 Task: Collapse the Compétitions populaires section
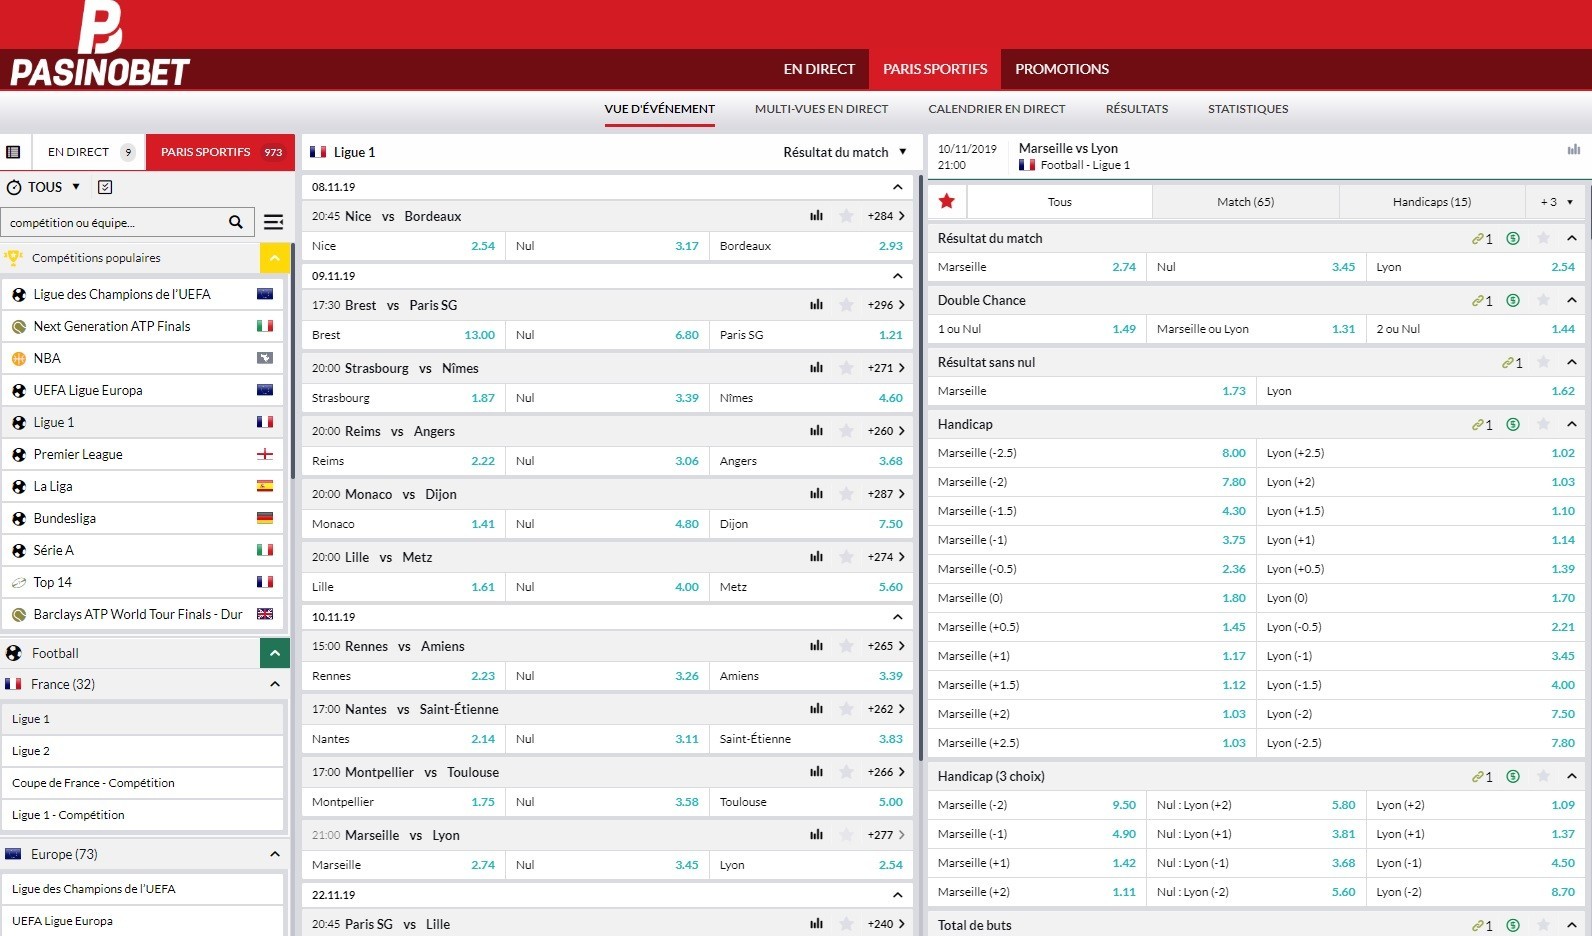[x=274, y=258]
